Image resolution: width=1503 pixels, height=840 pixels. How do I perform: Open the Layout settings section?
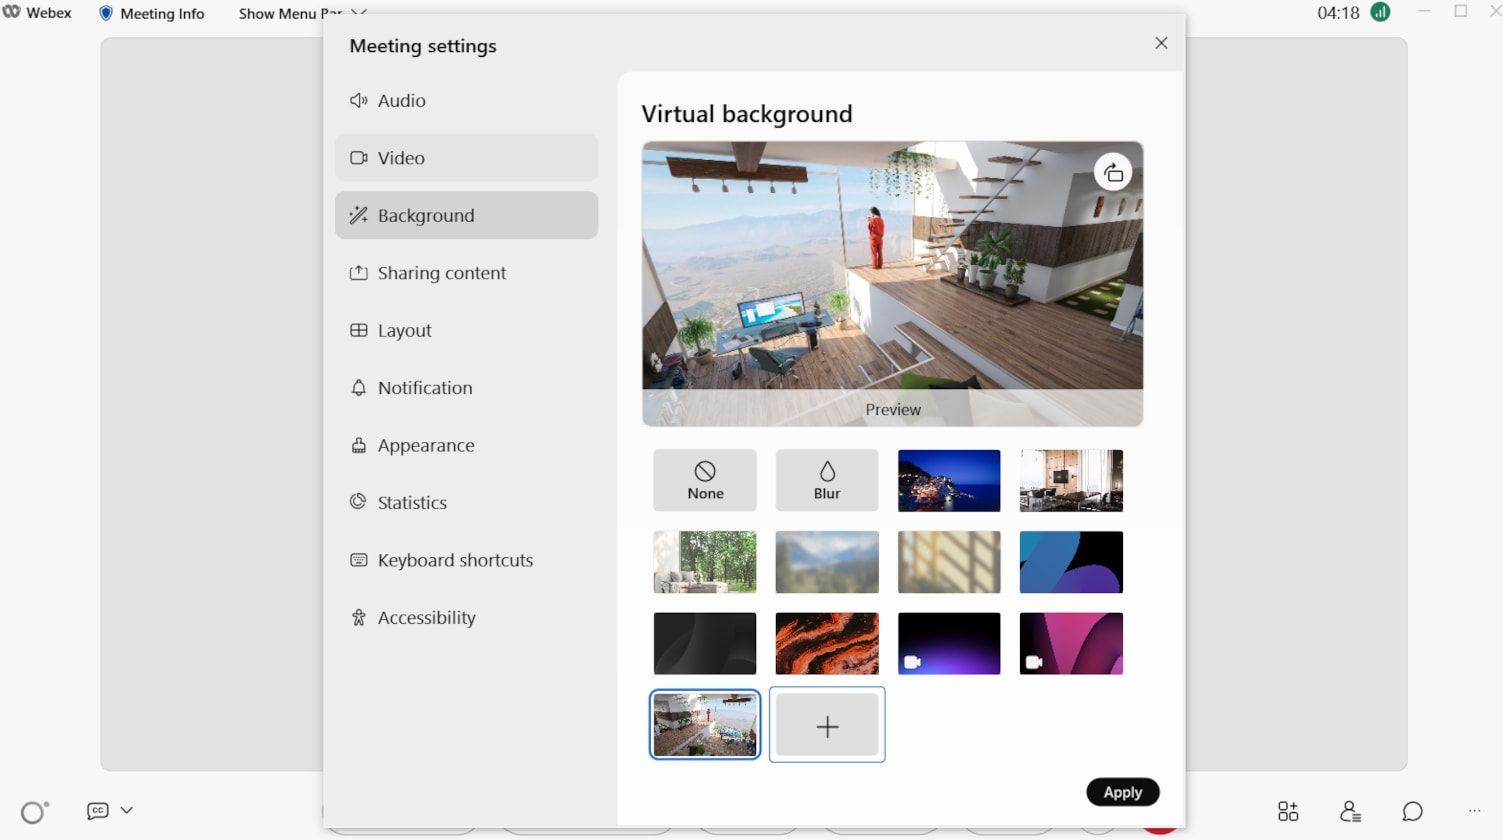point(404,330)
